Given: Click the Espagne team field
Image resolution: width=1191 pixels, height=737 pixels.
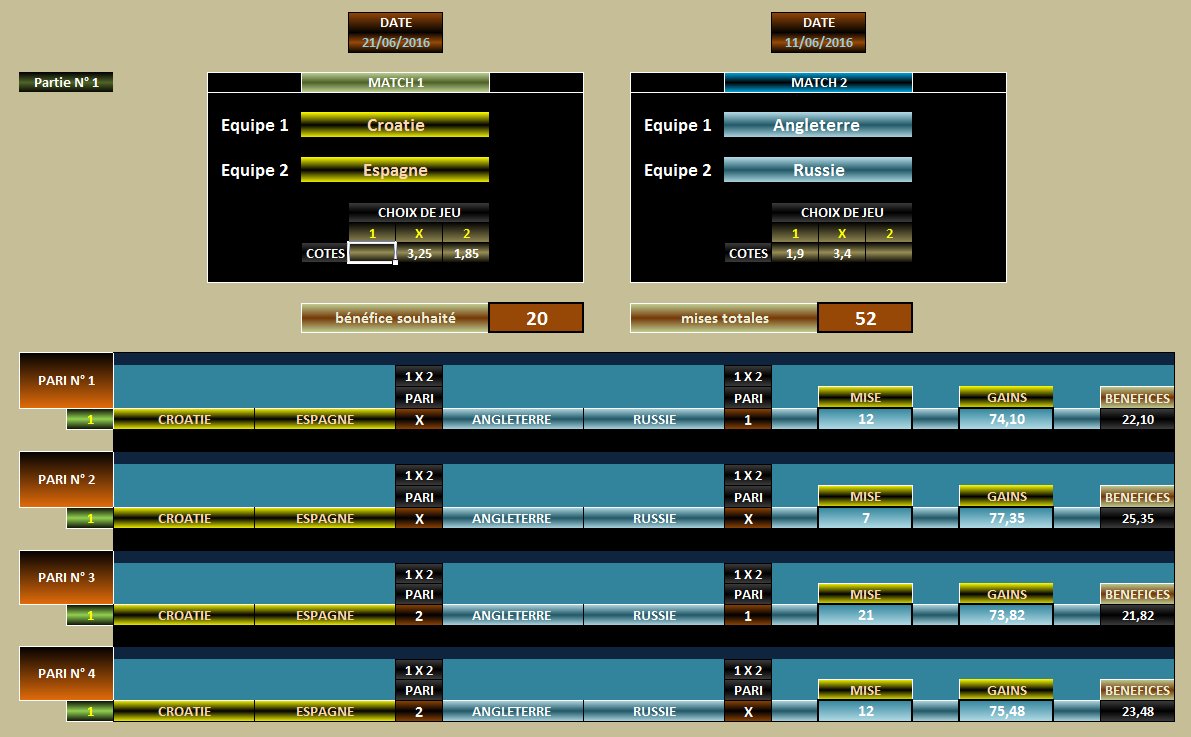Looking at the screenshot, I should [394, 169].
